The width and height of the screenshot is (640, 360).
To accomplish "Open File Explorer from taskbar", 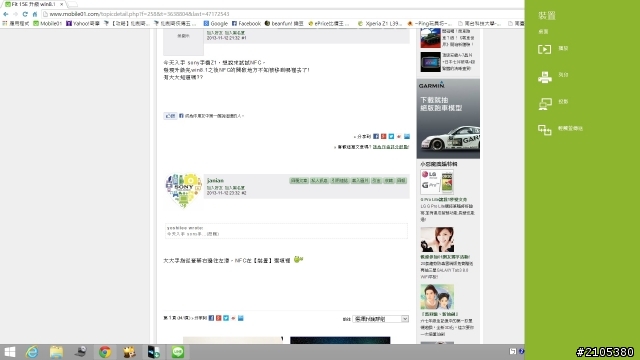I will click(56, 352).
